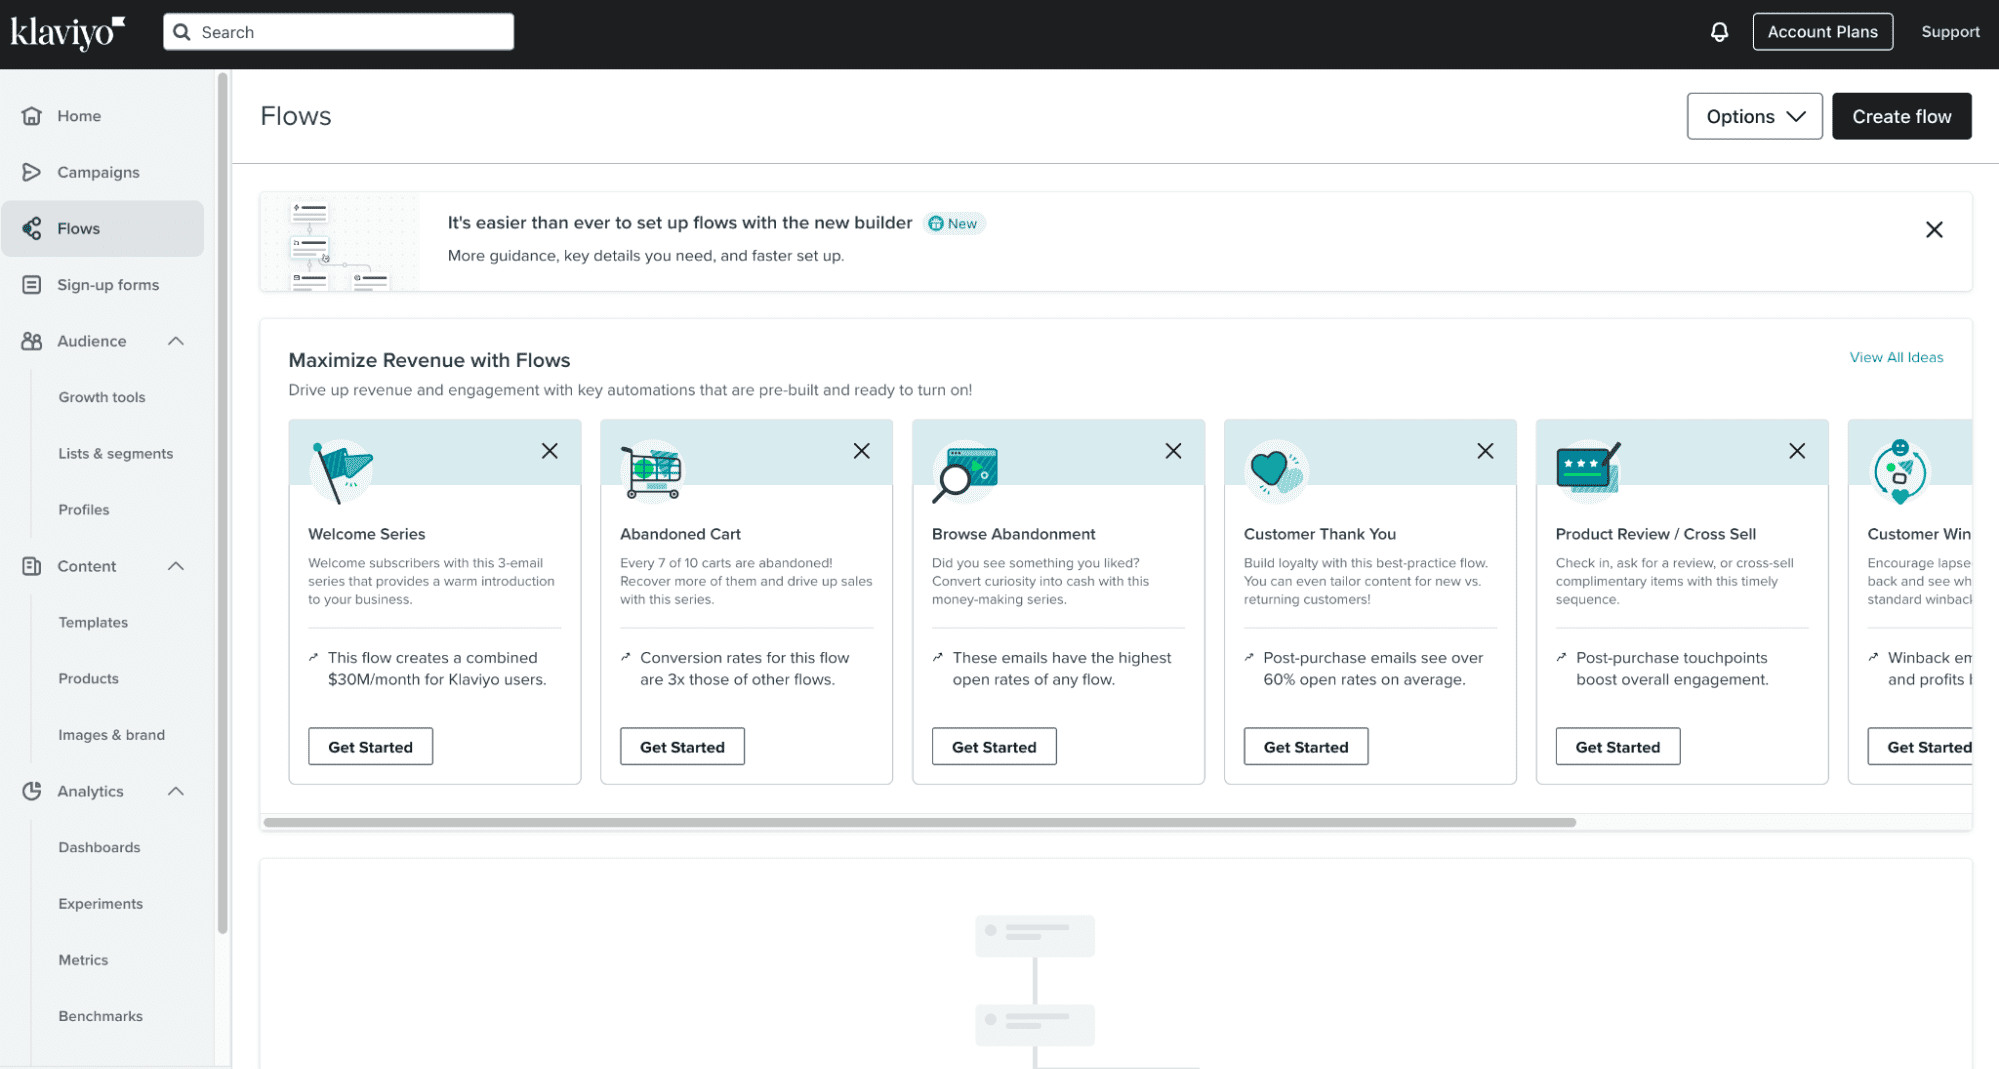Collapse the Content section

pyautogui.click(x=176, y=566)
